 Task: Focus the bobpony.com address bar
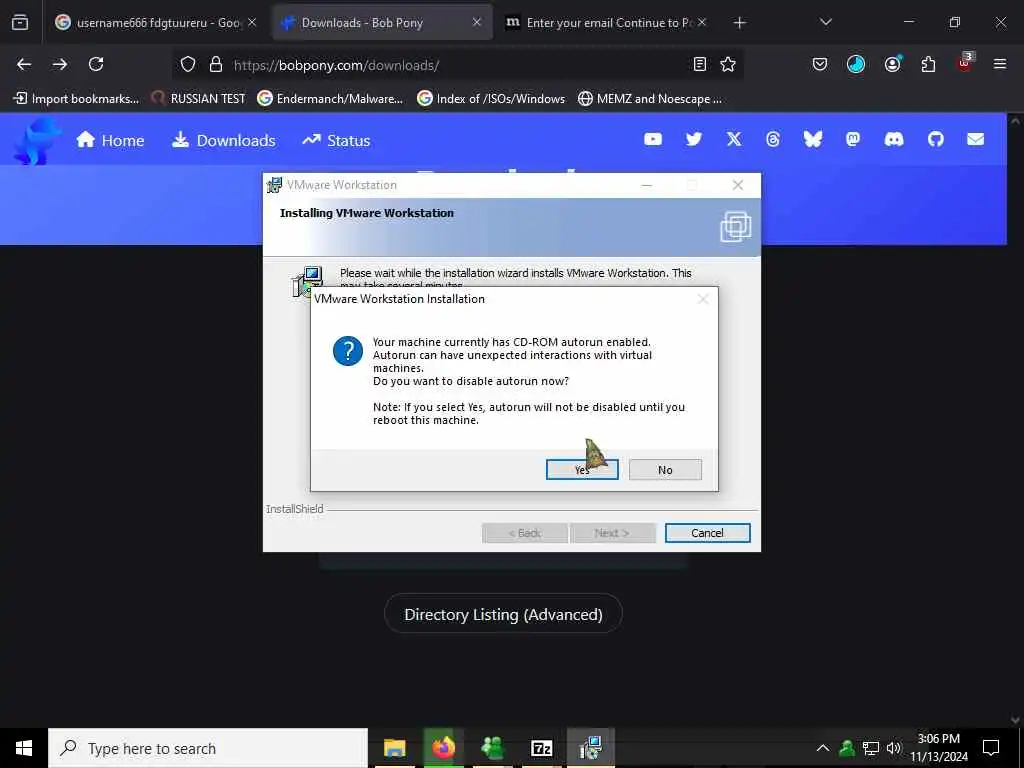click(457, 65)
